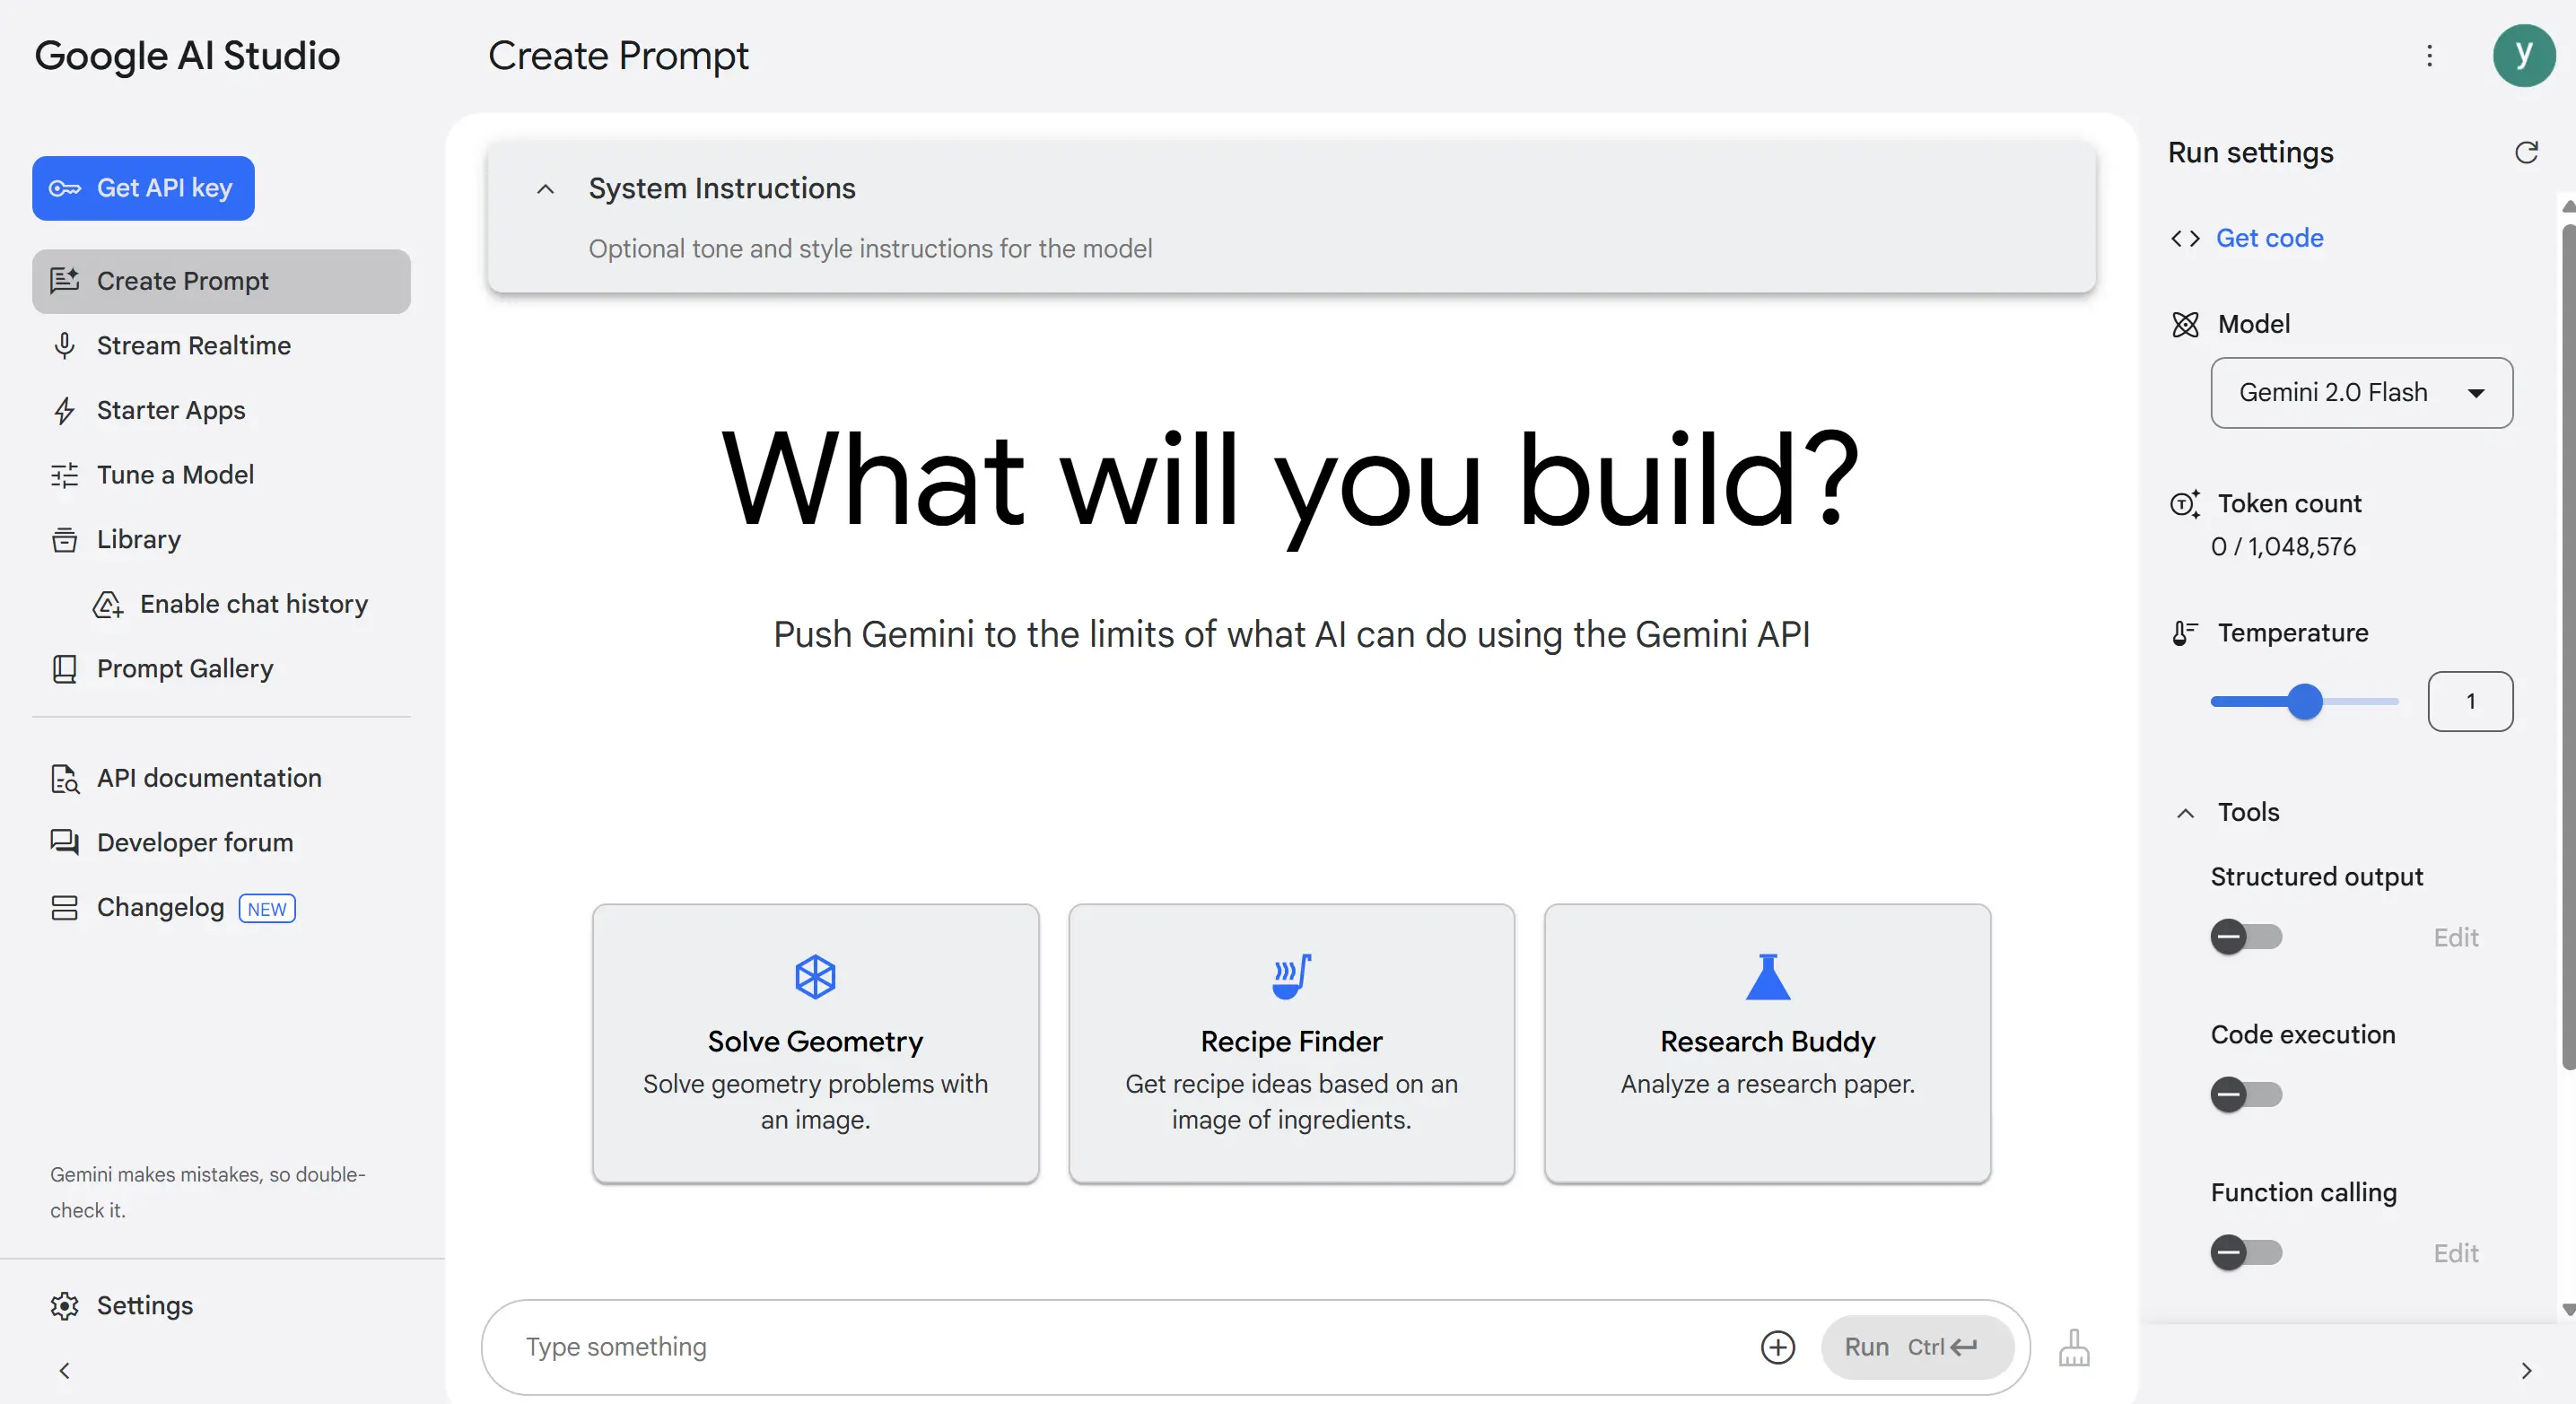Click the Solve Geometry cube icon
The height and width of the screenshot is (1404, 2576).
coord(815,976)
